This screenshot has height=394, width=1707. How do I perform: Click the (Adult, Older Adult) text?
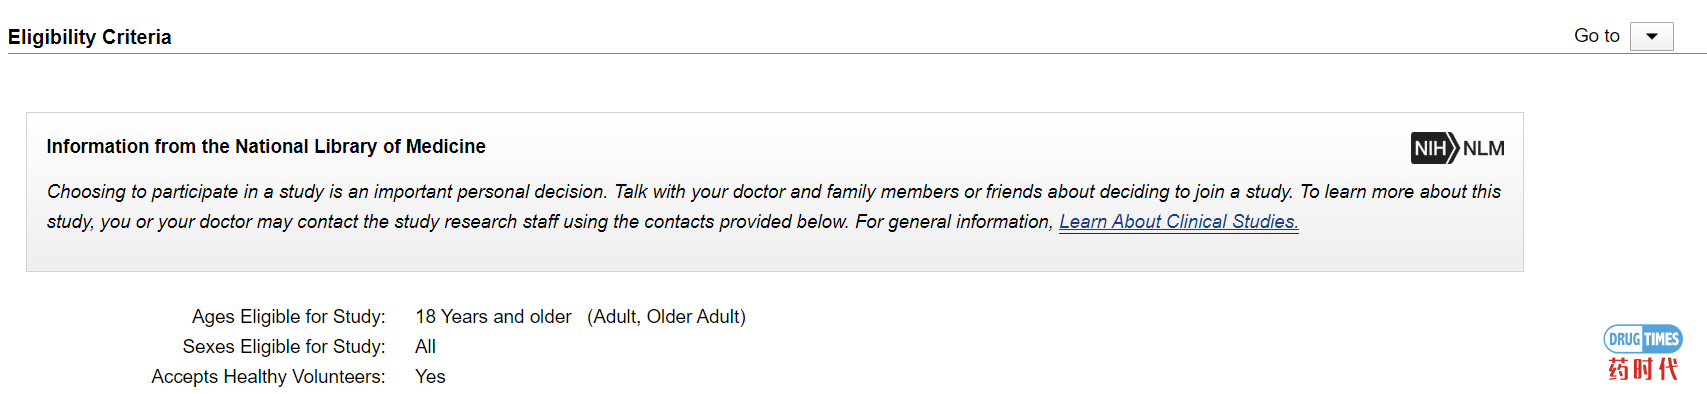[667, 317]
